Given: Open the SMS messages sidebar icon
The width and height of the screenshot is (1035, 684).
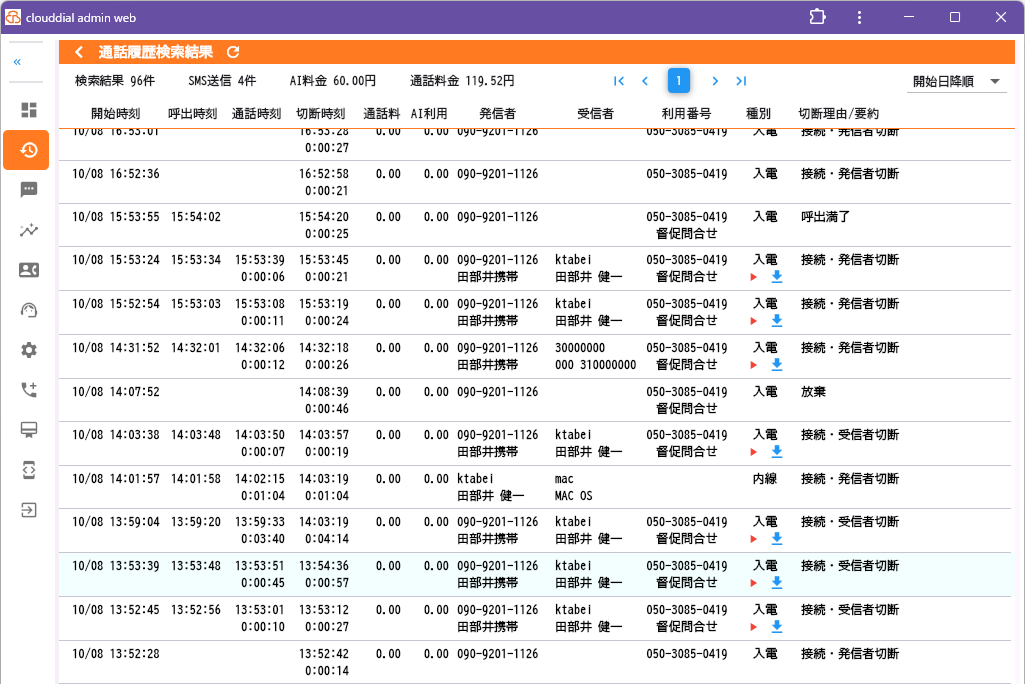Looking at the screenshot, I should (28, 190).
